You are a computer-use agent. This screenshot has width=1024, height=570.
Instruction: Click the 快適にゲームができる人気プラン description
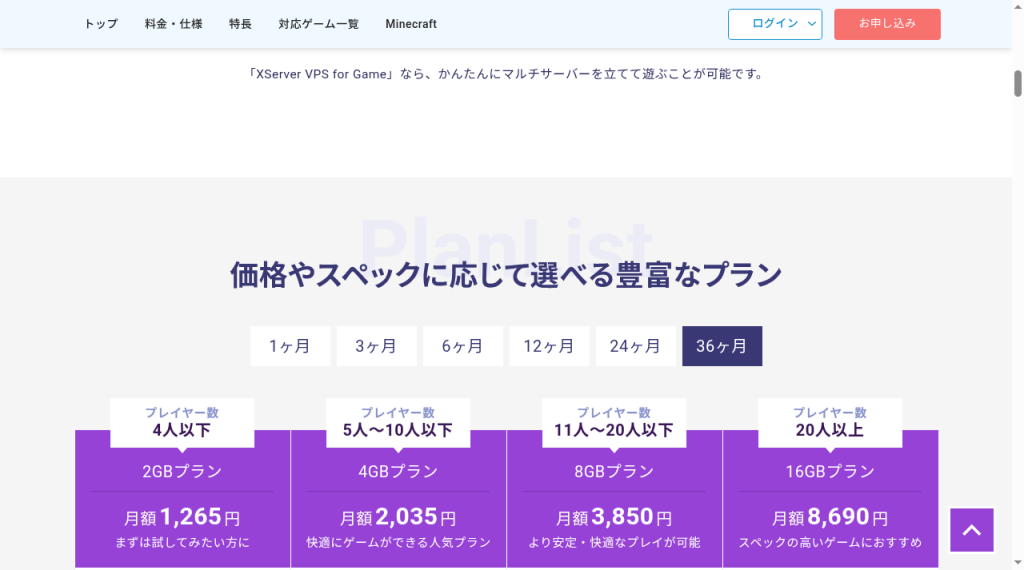pos(398,543)
